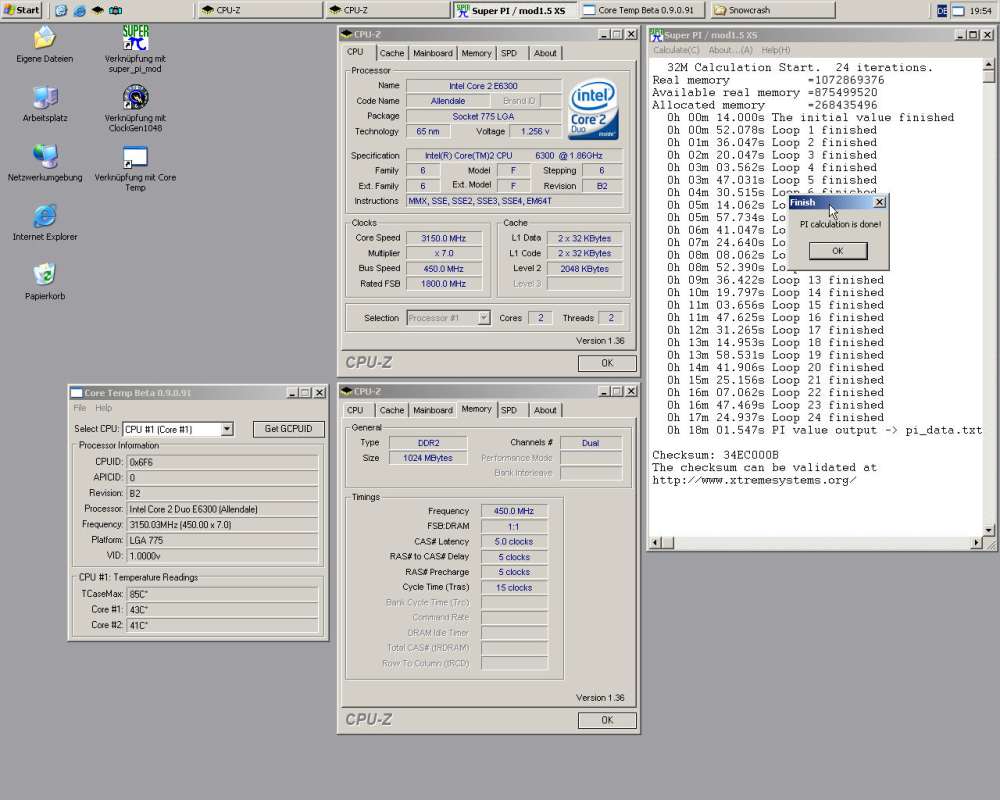This screenshot has height=800, width=1000.
Task: Click the camera quick launch icon
Action: coord(115,10)
